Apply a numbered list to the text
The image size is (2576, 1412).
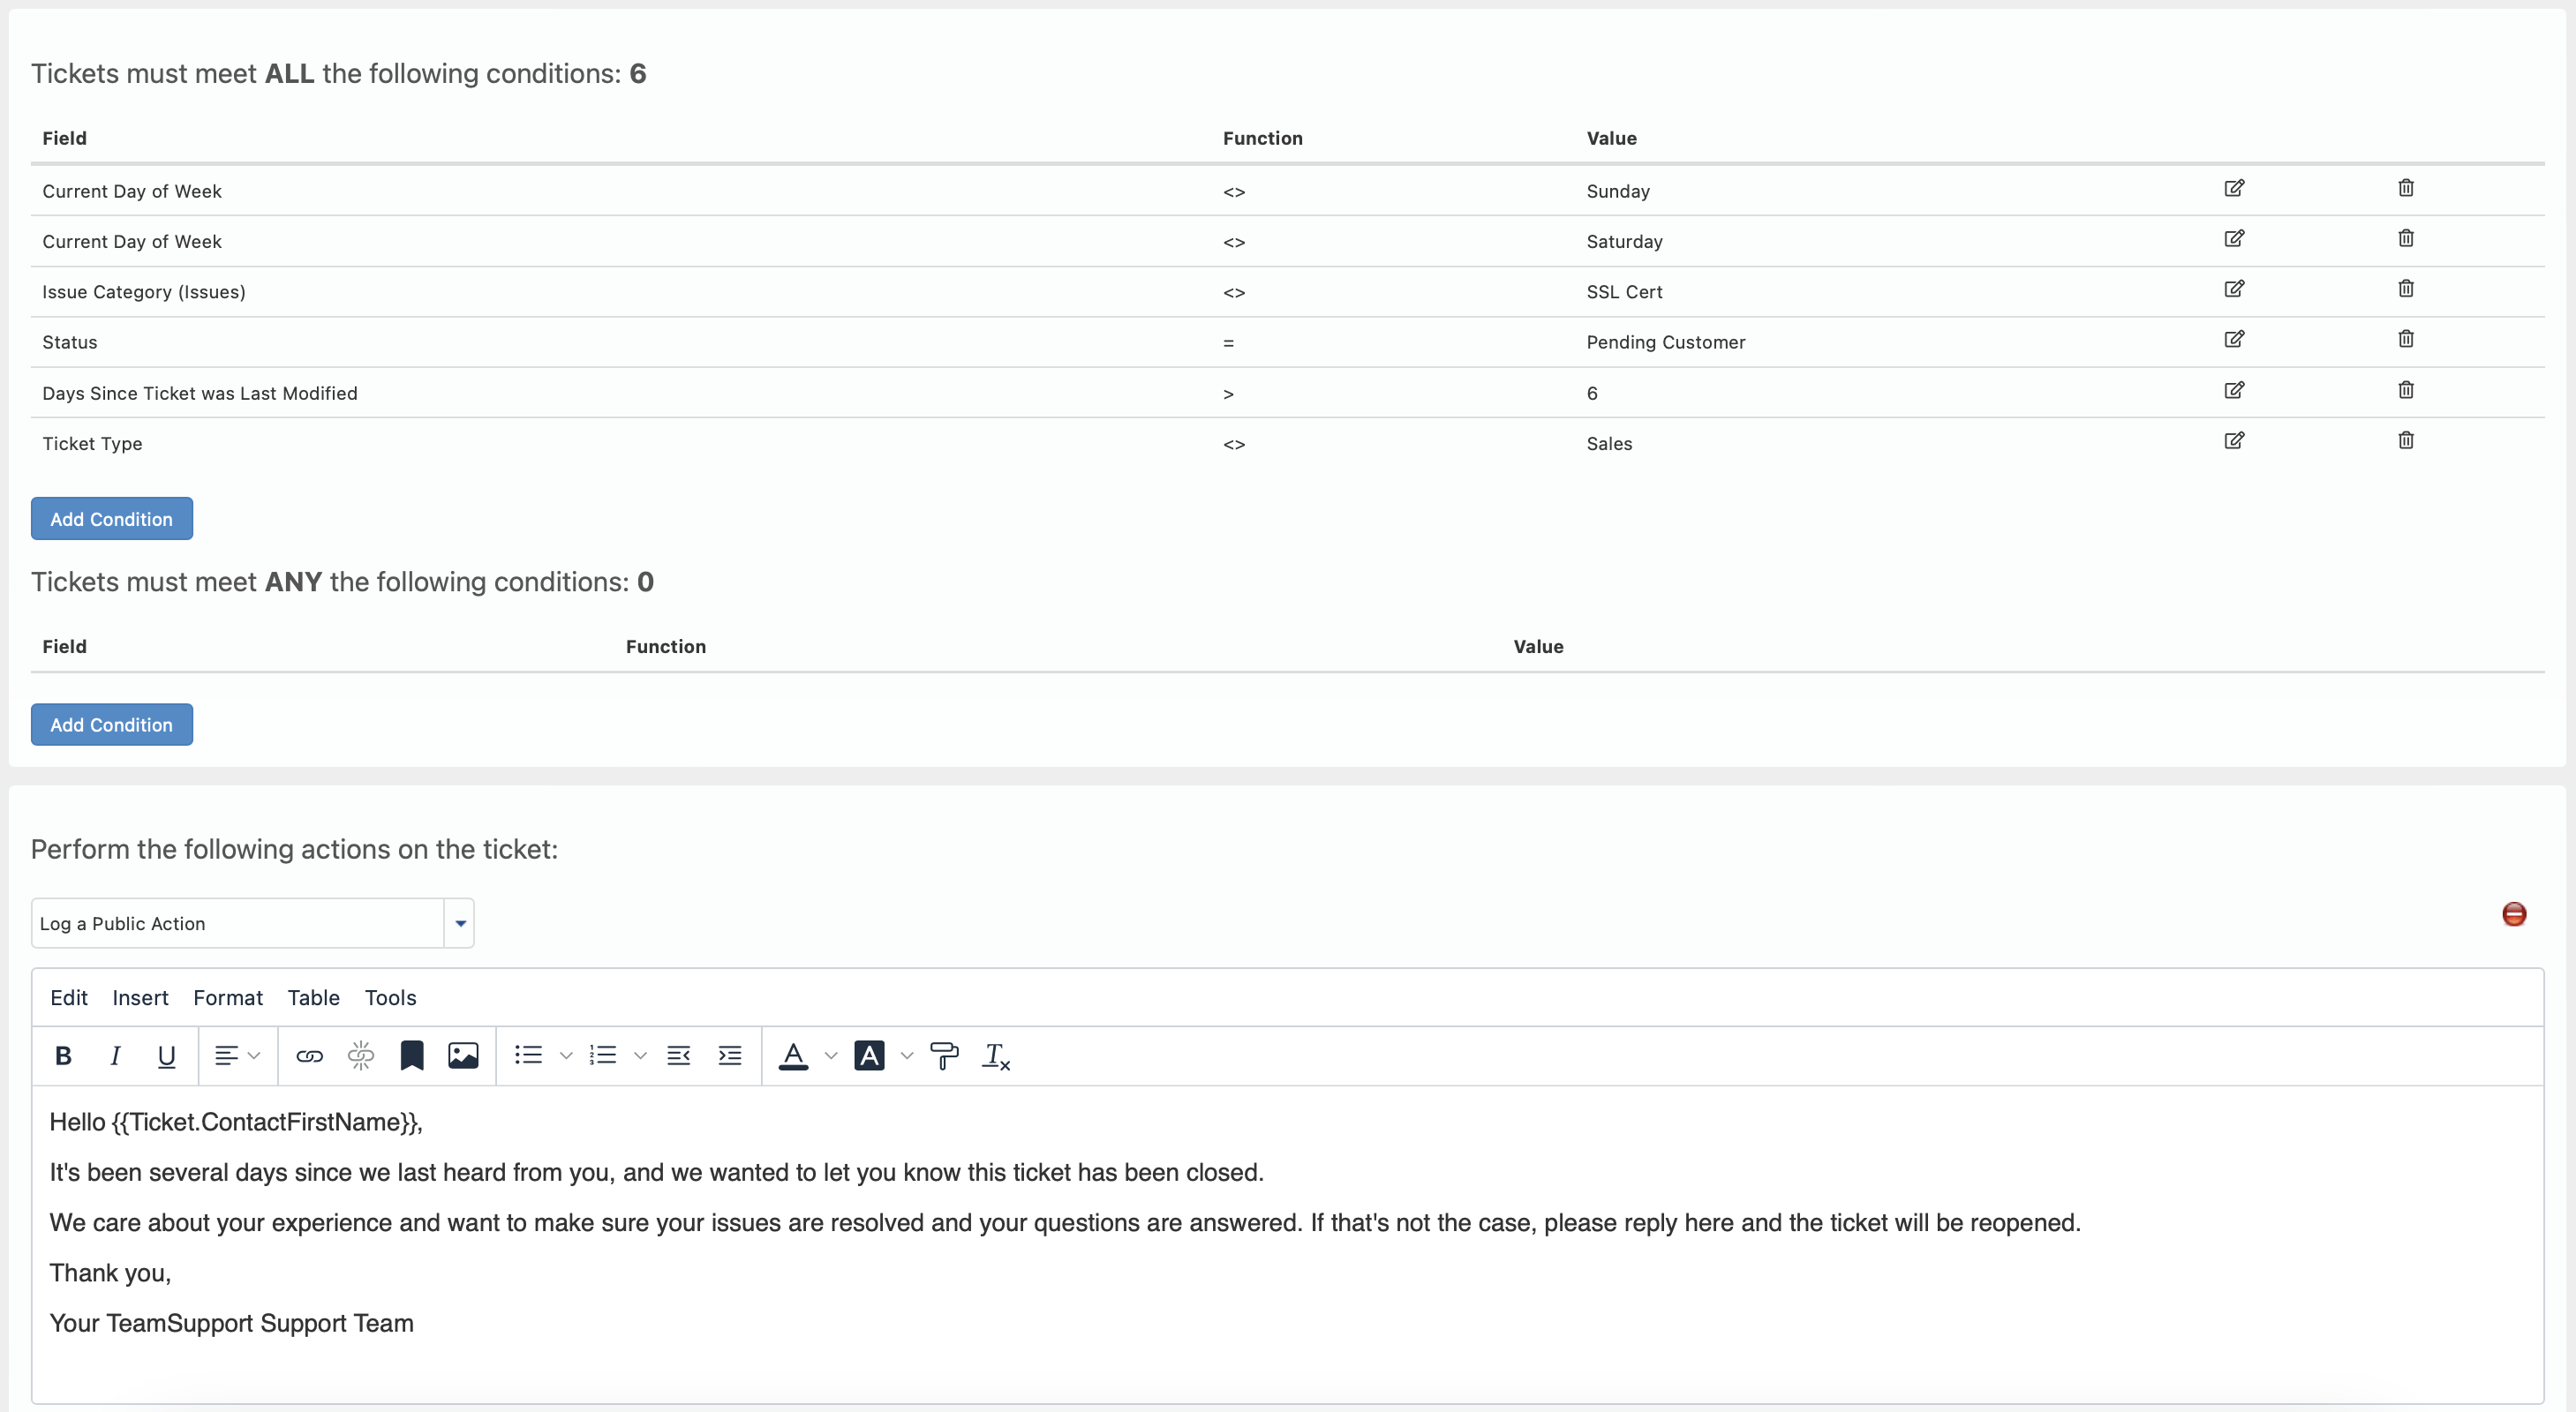603,1055
